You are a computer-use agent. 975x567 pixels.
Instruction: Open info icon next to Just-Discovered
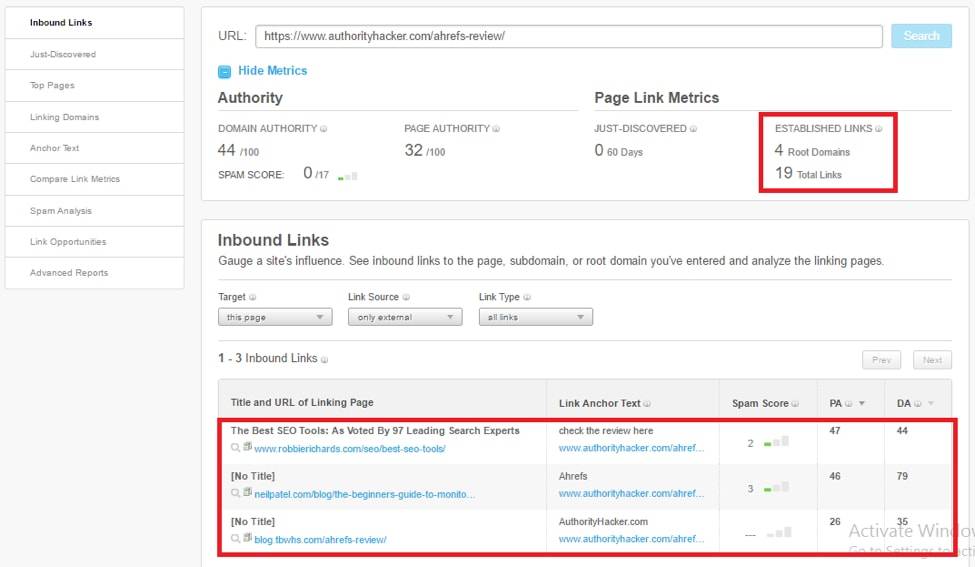[x=693, y=129]
